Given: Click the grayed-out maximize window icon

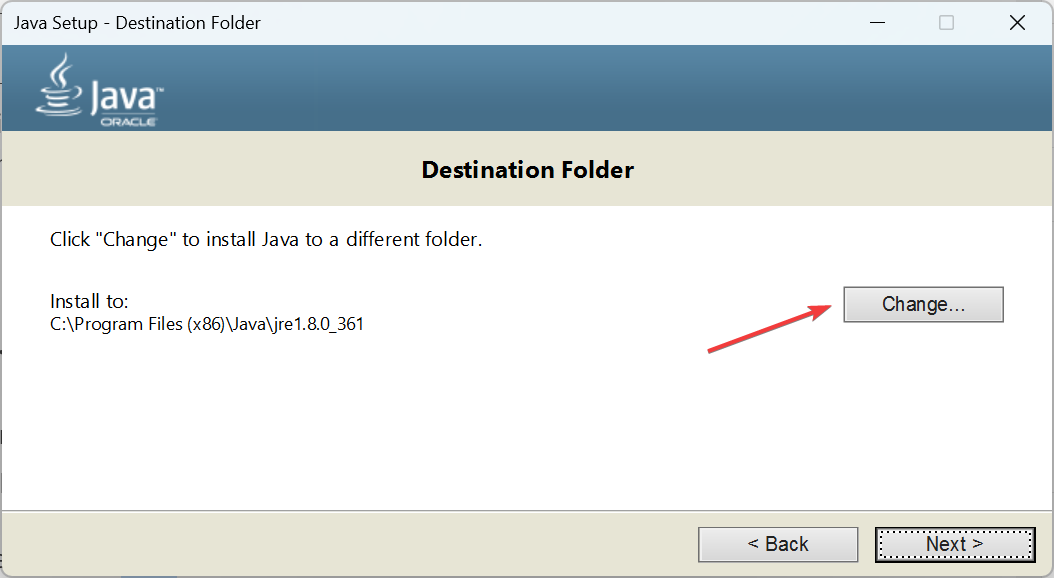Looking at the screenshot, I should [x=946, y=23].
